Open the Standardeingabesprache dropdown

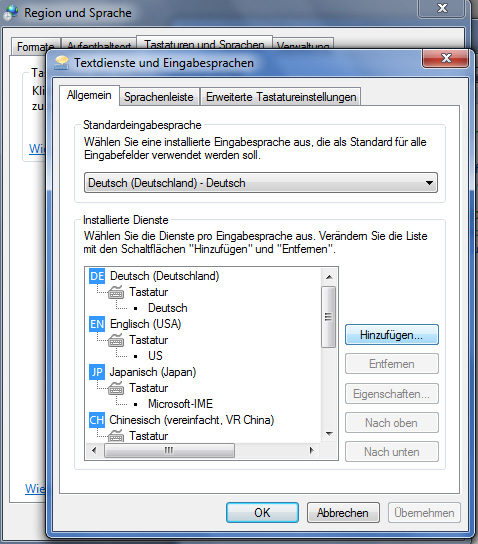[261, 182]
